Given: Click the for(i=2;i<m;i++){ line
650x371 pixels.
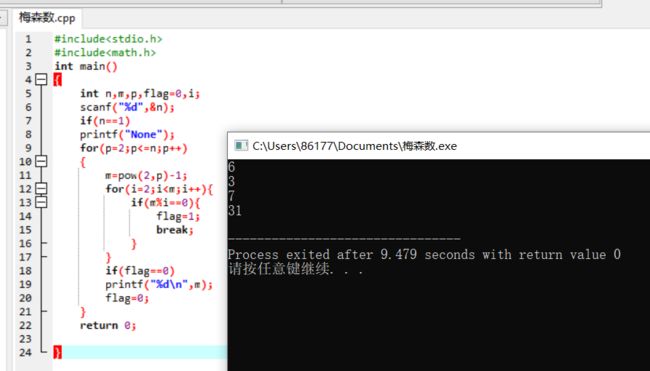Looking at the screenshot, I should tap(159, 189).
